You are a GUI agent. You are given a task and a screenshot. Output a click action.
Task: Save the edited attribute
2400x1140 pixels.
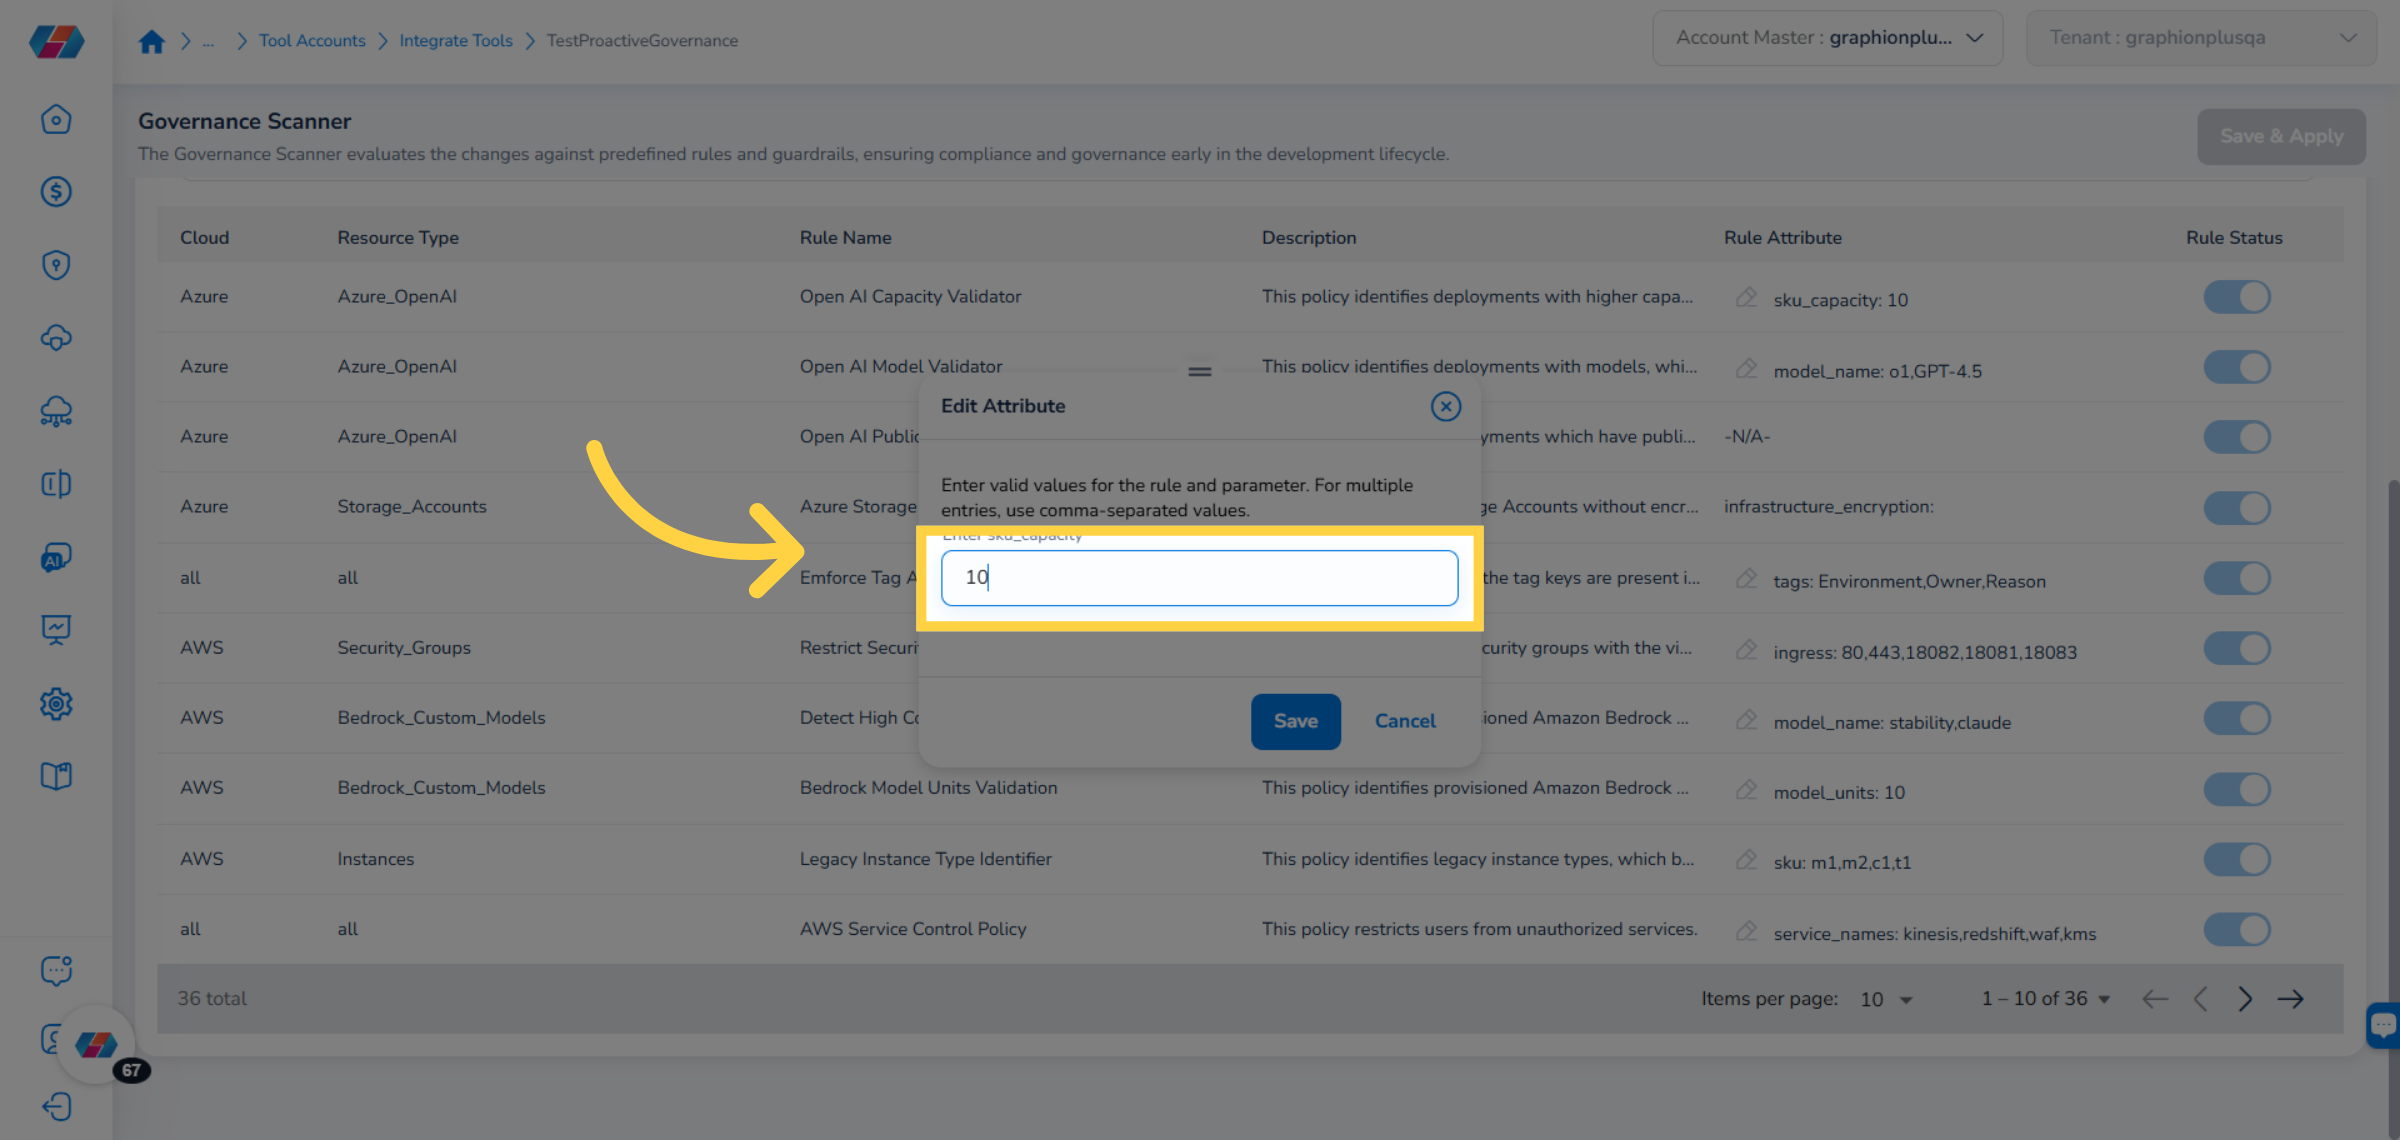click(x=1295, y=721)
